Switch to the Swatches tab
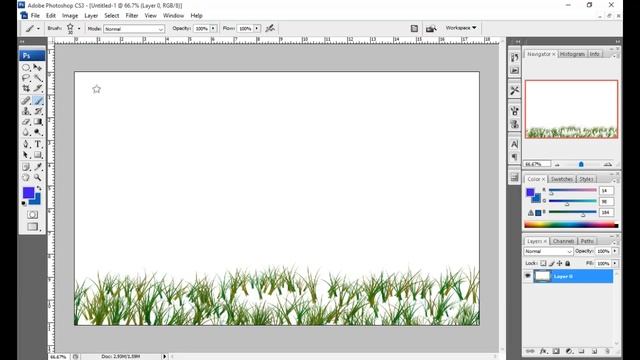640x360 pixels. click(562, 179)
